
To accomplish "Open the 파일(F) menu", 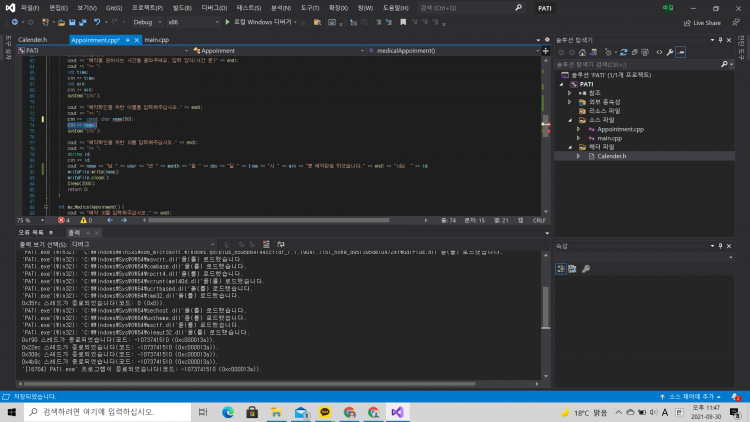I will 30,8.
